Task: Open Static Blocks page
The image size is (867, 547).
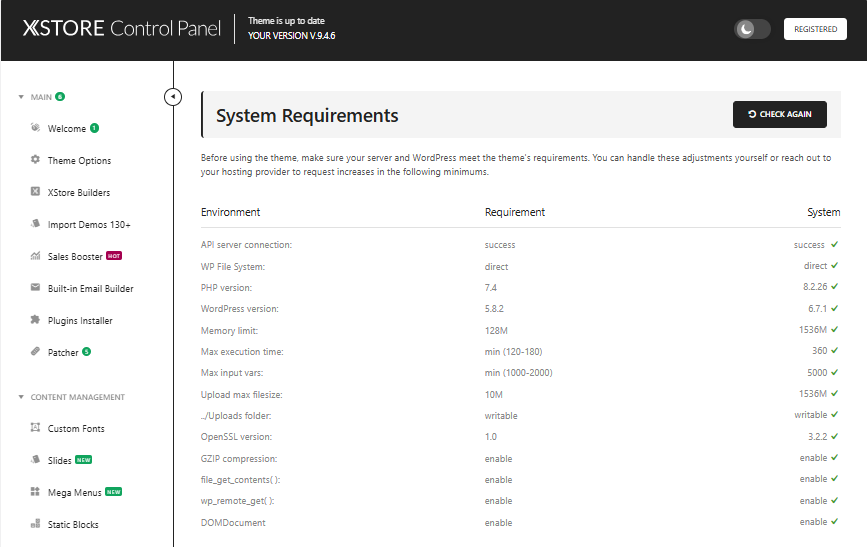Action: (x=73, y=524)
